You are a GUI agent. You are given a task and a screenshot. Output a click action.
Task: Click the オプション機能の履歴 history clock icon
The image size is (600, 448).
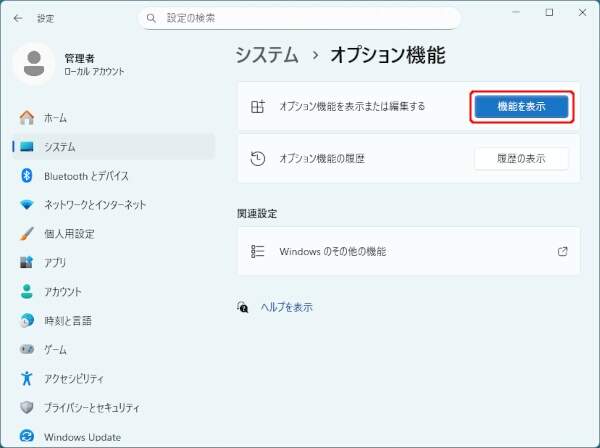coord(258,158)
